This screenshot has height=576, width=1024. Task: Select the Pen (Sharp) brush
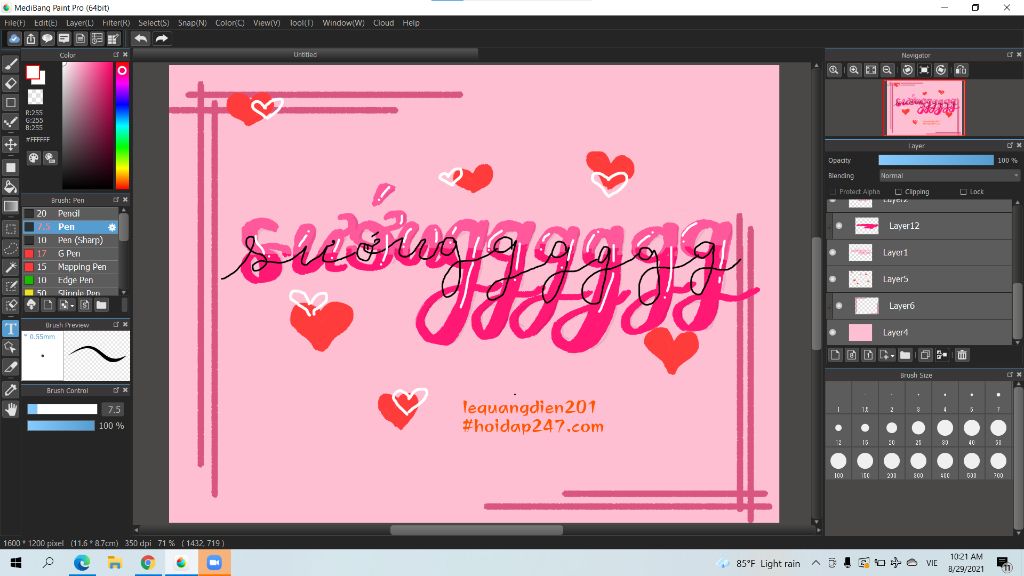pos(71,240)
